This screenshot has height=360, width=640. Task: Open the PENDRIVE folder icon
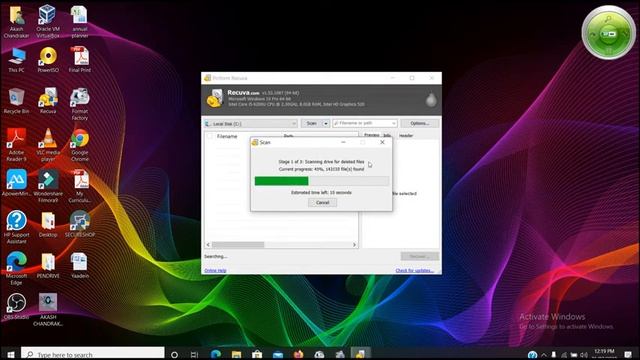48,265
